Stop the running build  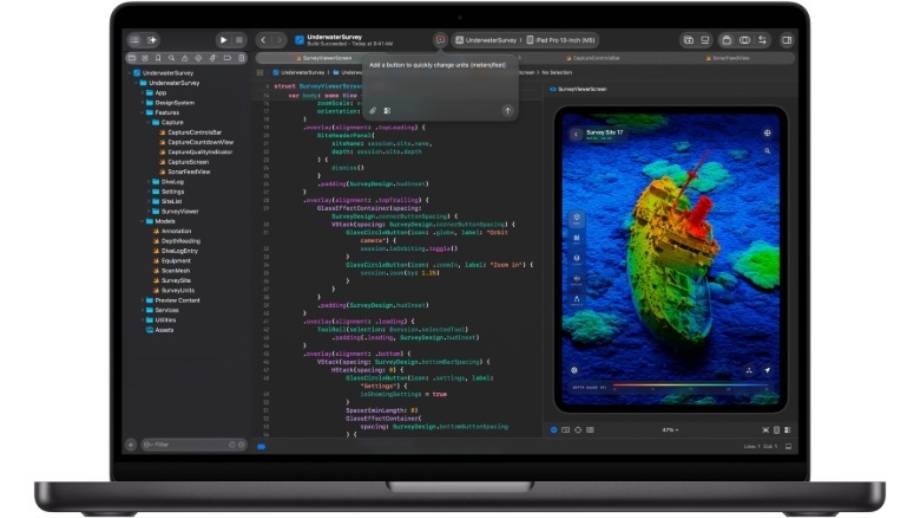pos(239,40)
